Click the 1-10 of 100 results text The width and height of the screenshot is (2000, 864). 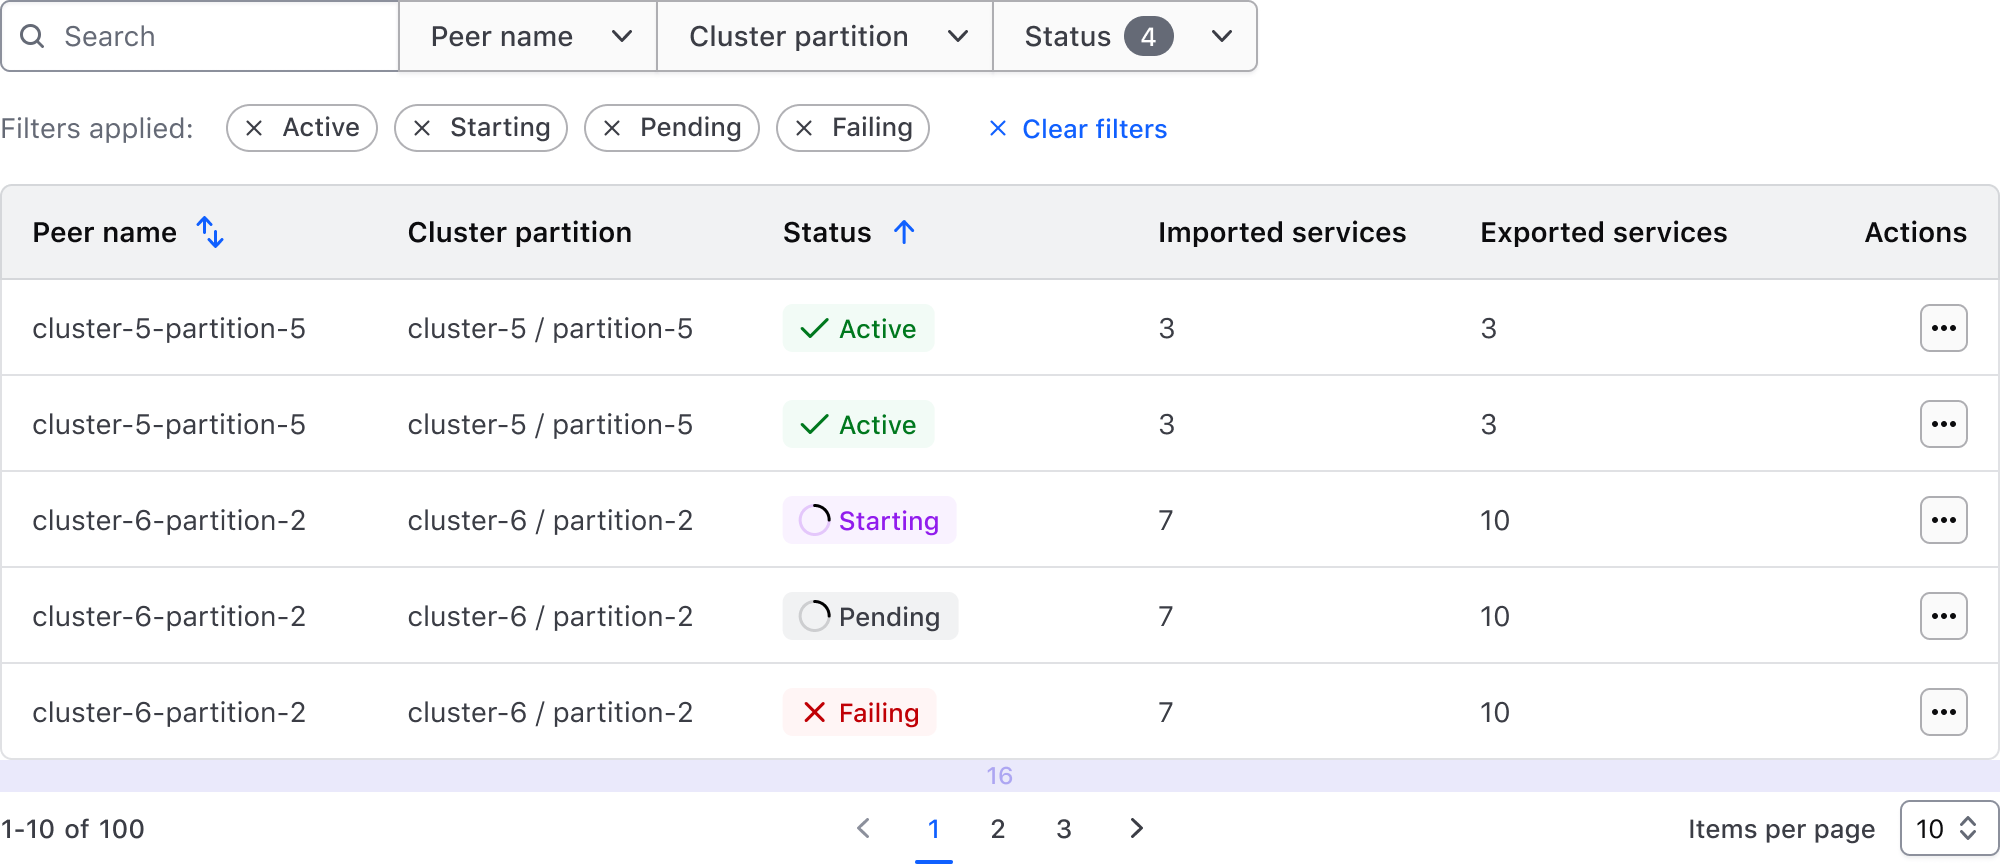(73, 829)
